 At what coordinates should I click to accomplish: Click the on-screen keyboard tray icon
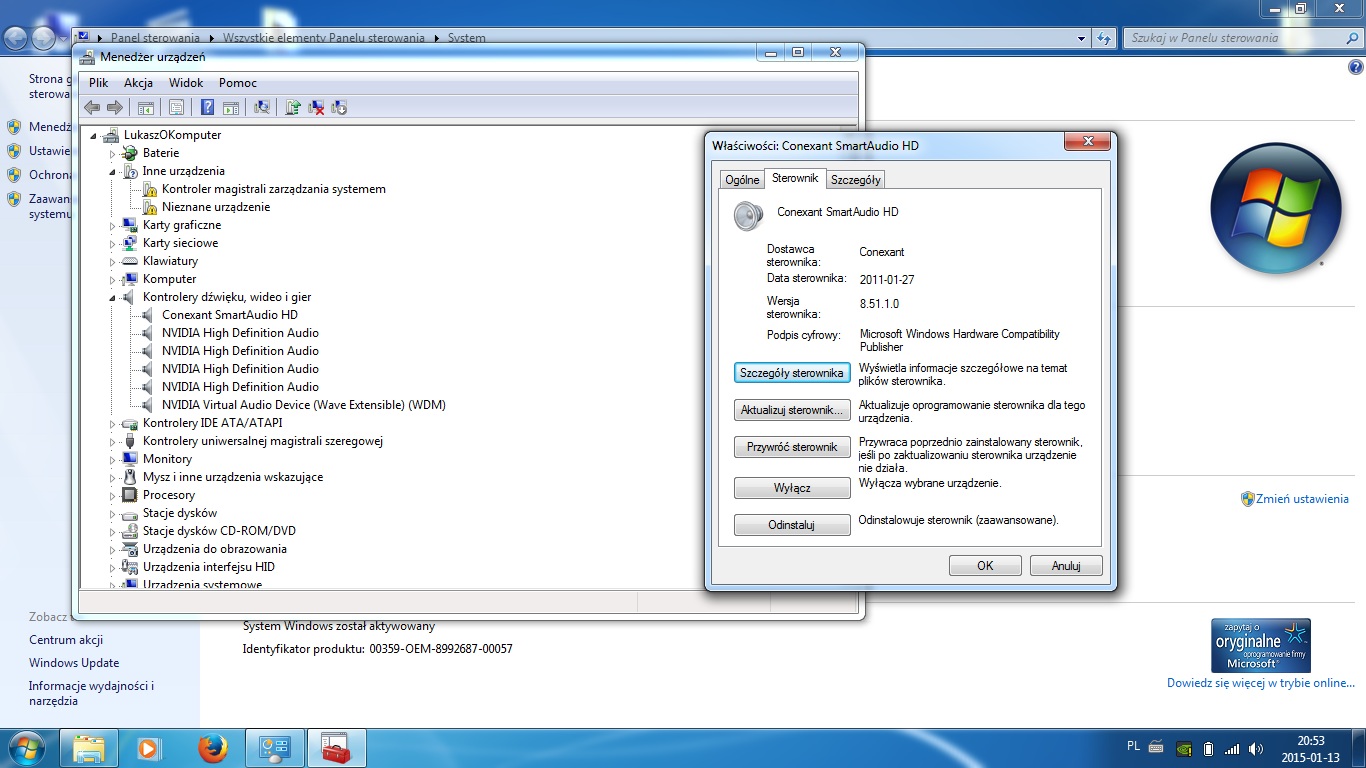(x=1156, y=747)
